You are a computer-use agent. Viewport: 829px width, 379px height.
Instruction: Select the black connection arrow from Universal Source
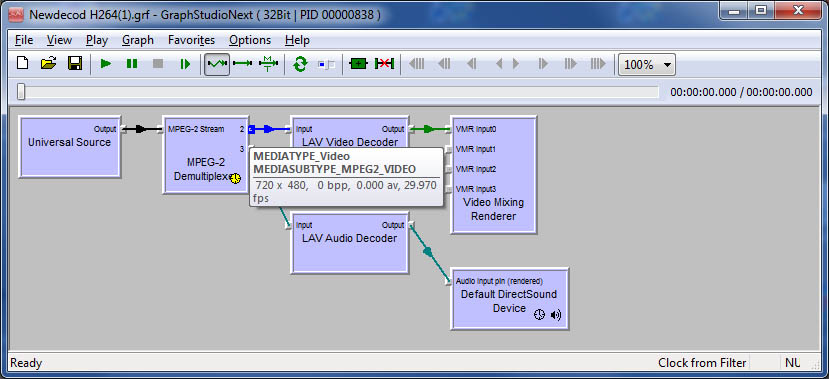click(x=142, y=129)
